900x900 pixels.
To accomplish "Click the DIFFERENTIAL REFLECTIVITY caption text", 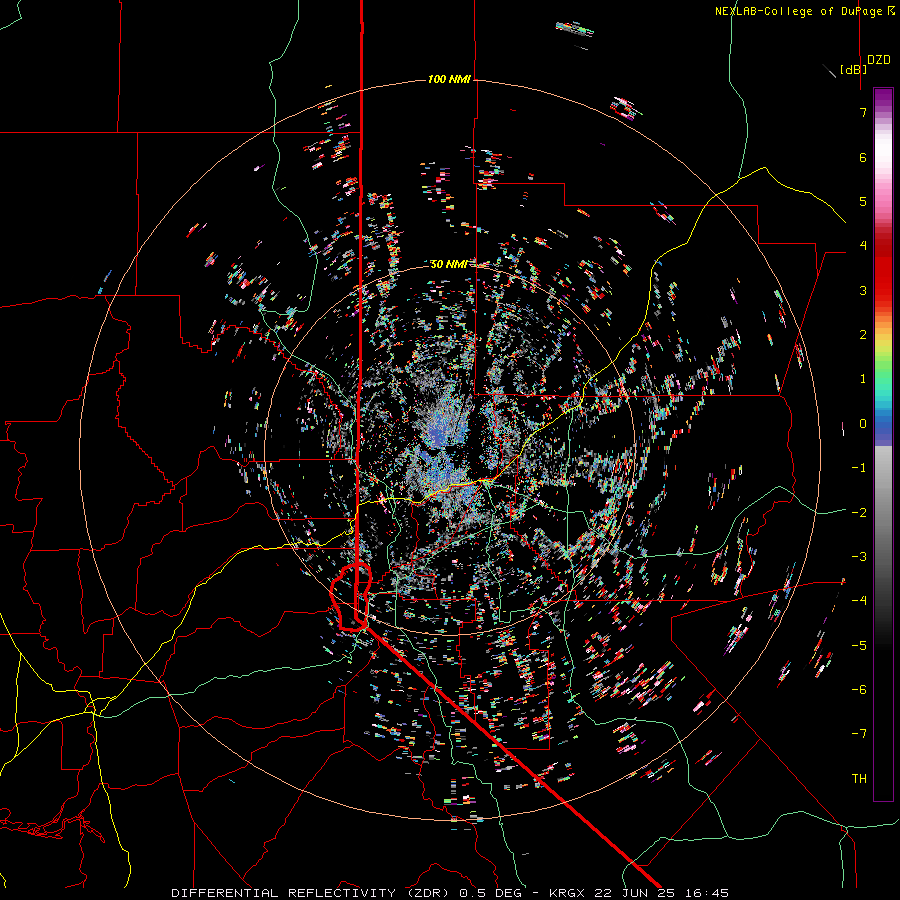I will pos(284,893).
